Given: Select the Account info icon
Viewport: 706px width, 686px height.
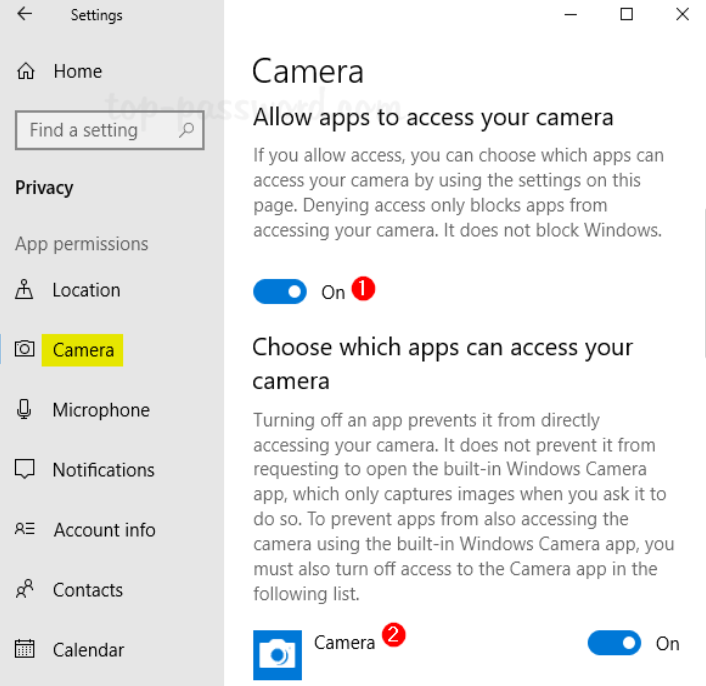Looking at the screenshot, I should tap(25, 528).
